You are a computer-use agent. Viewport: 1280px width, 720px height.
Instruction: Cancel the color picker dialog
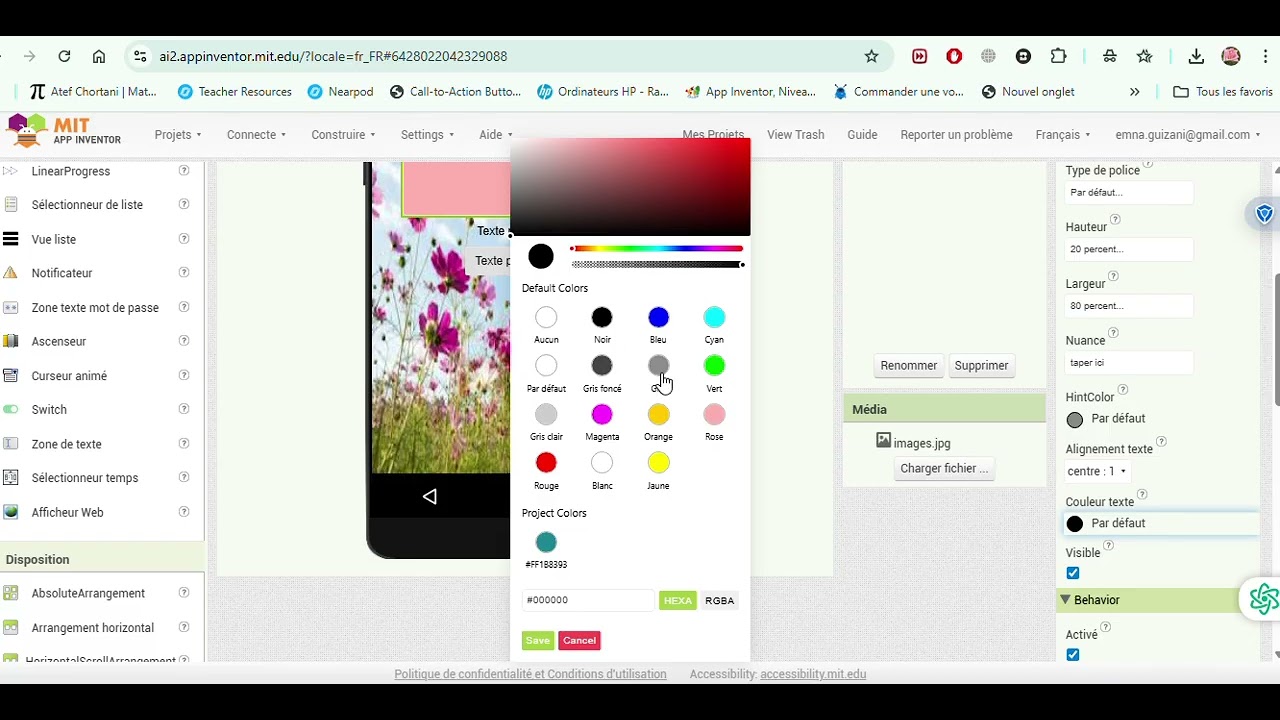(x=579, y=640)
